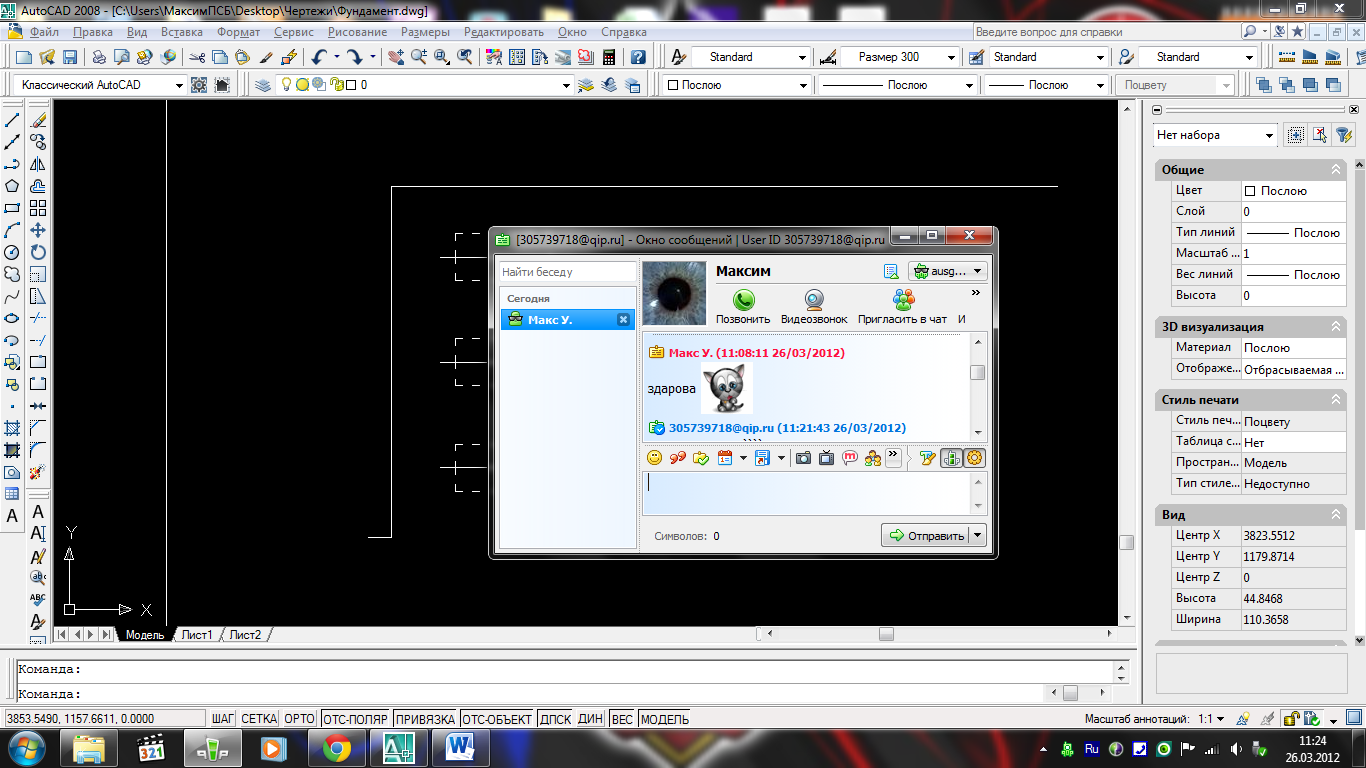Show more QIP toolbar buttons chevron

(x=893, y=458)
